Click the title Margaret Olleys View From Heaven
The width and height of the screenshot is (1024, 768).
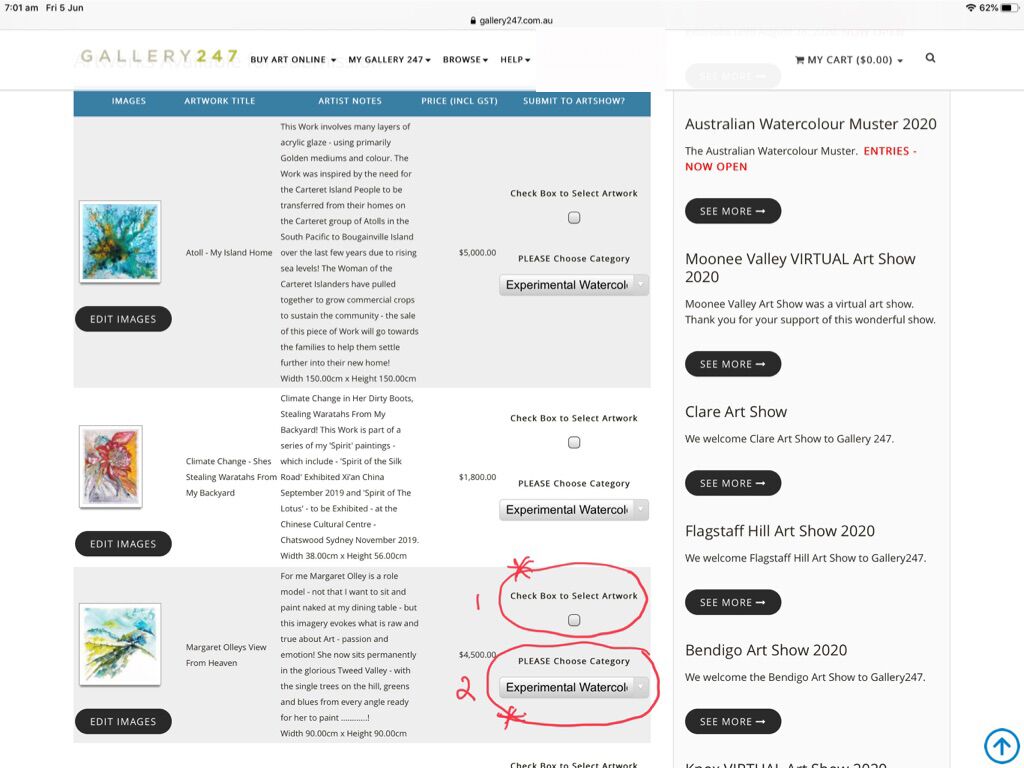pyautogui.click(x=226, y=655)
